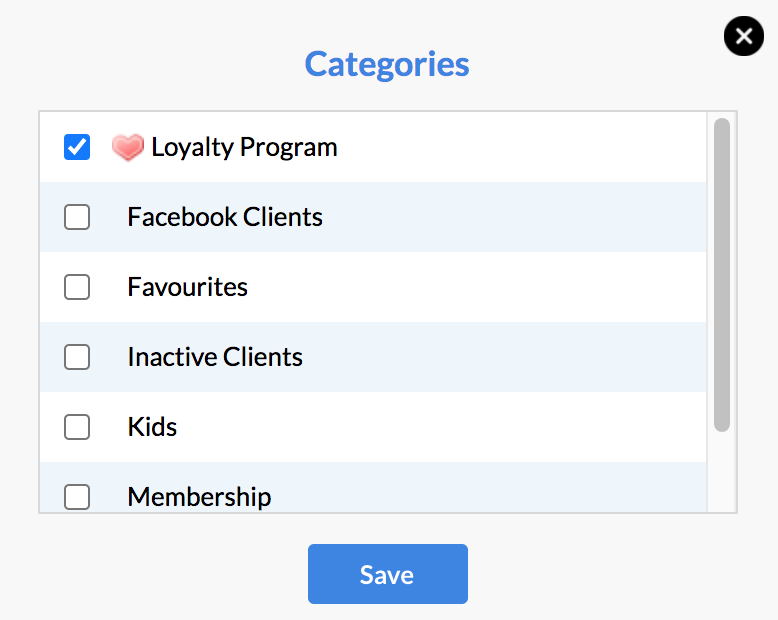Click the category list scrollbar thumb
This screenshot has width=778, height=620.
(721, 275)
